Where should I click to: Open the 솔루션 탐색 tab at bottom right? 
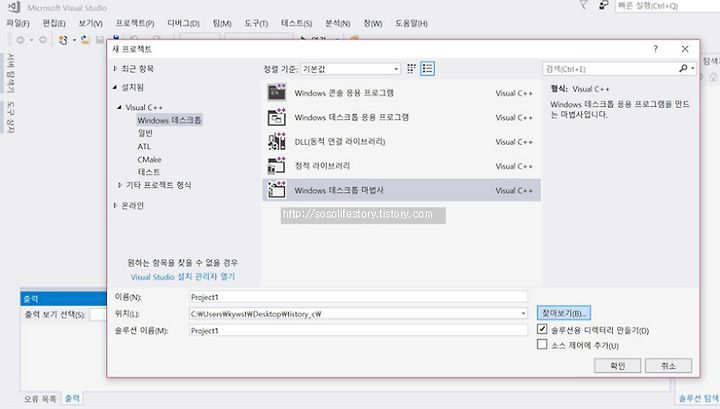coord(699,398)
